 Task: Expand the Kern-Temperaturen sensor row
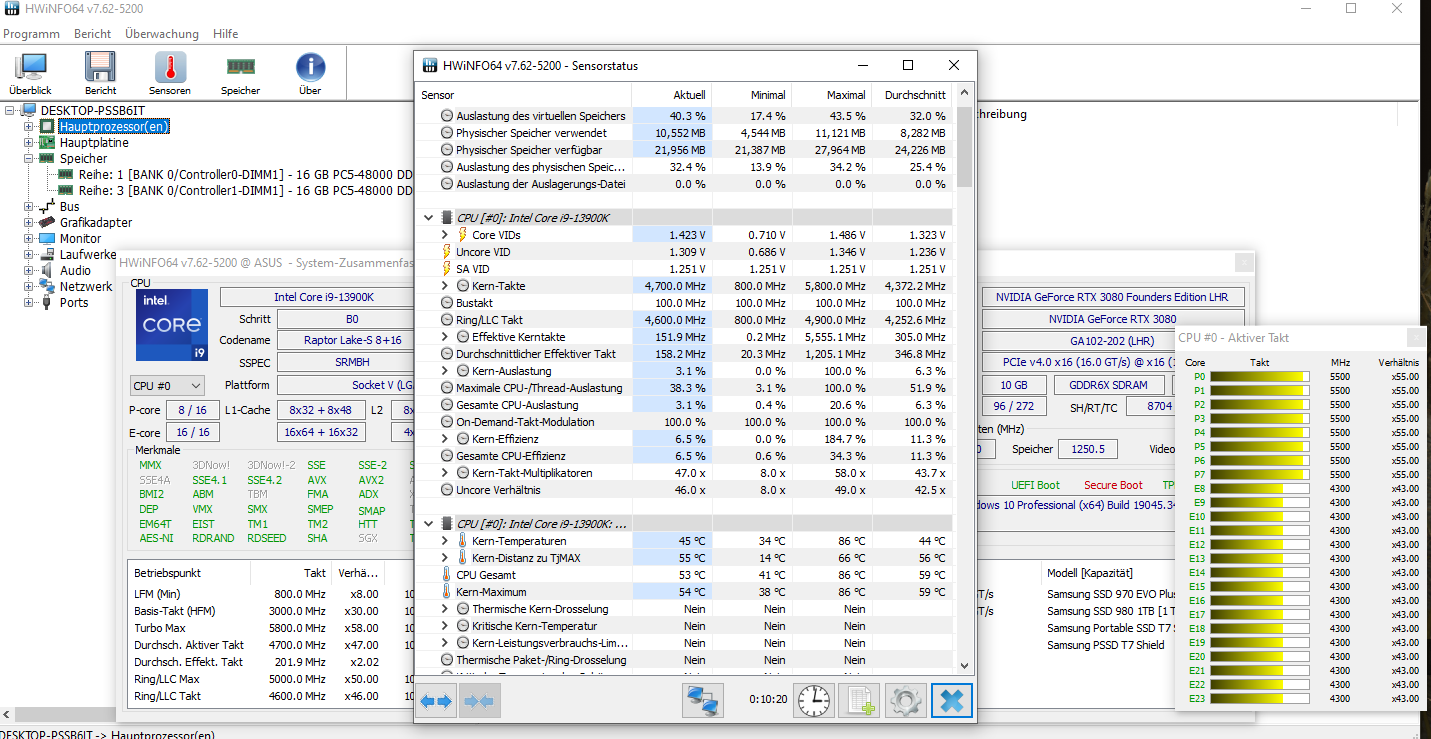[445, 541]
